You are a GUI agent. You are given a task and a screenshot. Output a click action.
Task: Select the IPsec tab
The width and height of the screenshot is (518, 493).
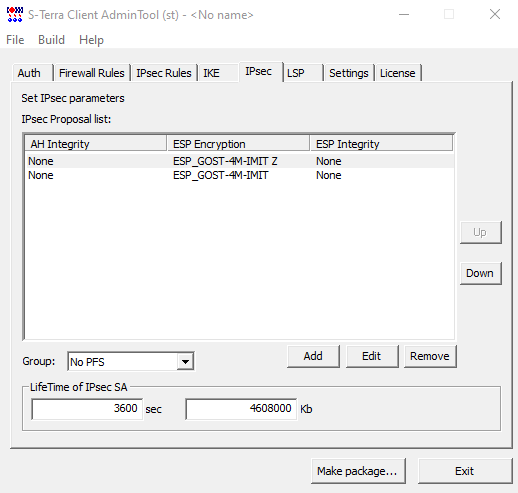tap(261, 72)
